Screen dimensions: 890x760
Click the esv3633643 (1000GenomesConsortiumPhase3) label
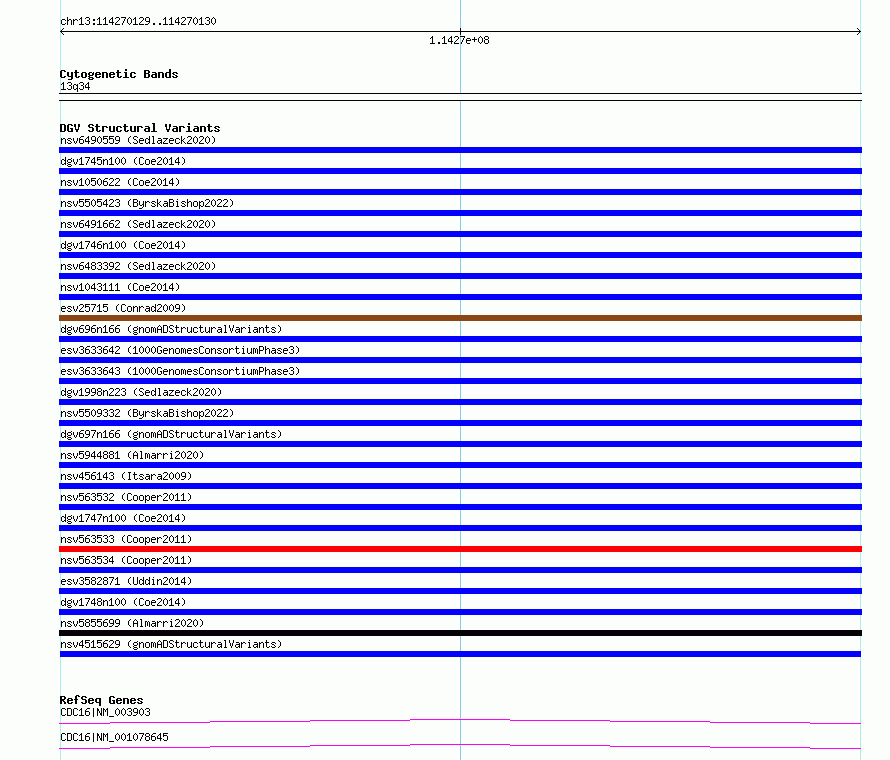[x=180, y=371]
